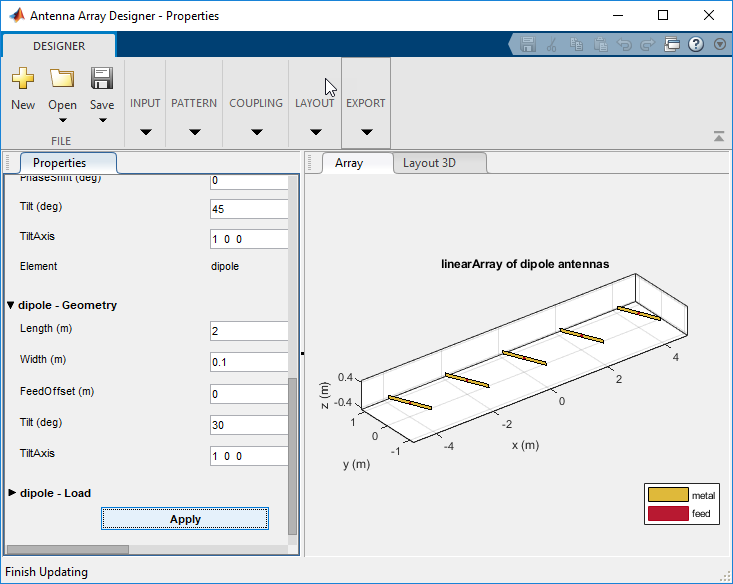The height and width of the screenshot is (584, 733).
Task: Click the 'FILE' section label
Action: [61, 141]
